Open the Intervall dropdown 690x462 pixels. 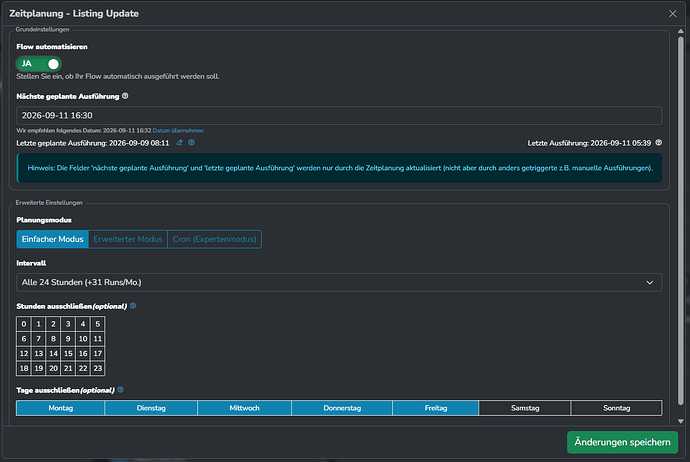[x=339, y=282]
